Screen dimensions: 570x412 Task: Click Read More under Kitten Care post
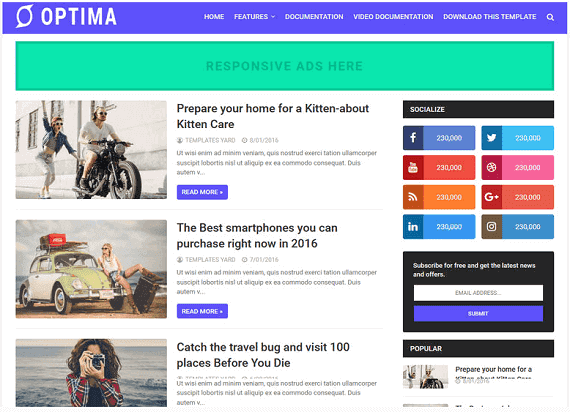pos(202,192)
